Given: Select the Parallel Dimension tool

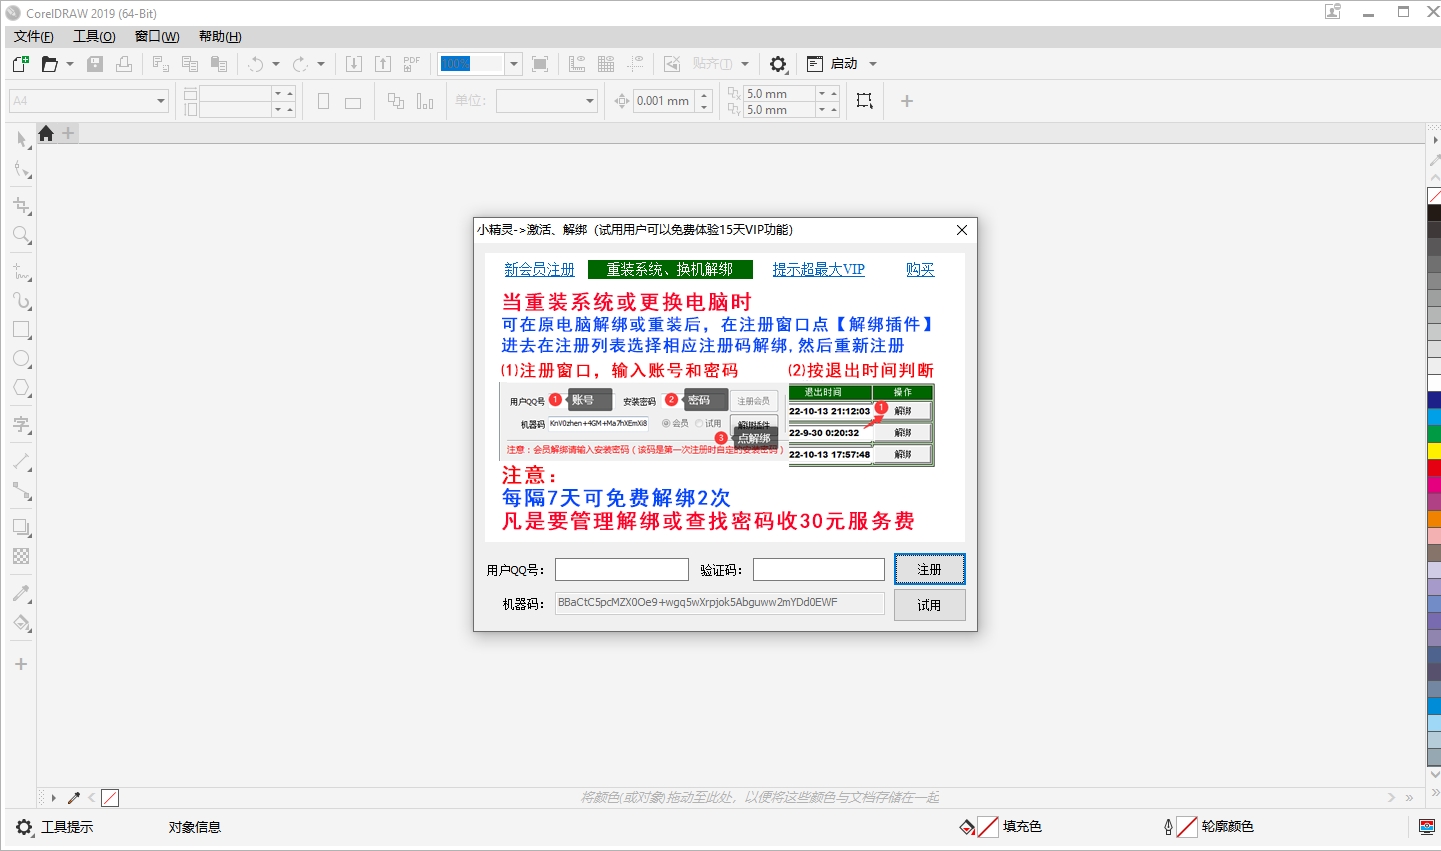Looking at the screenshot, I should [x=22, y=462].
